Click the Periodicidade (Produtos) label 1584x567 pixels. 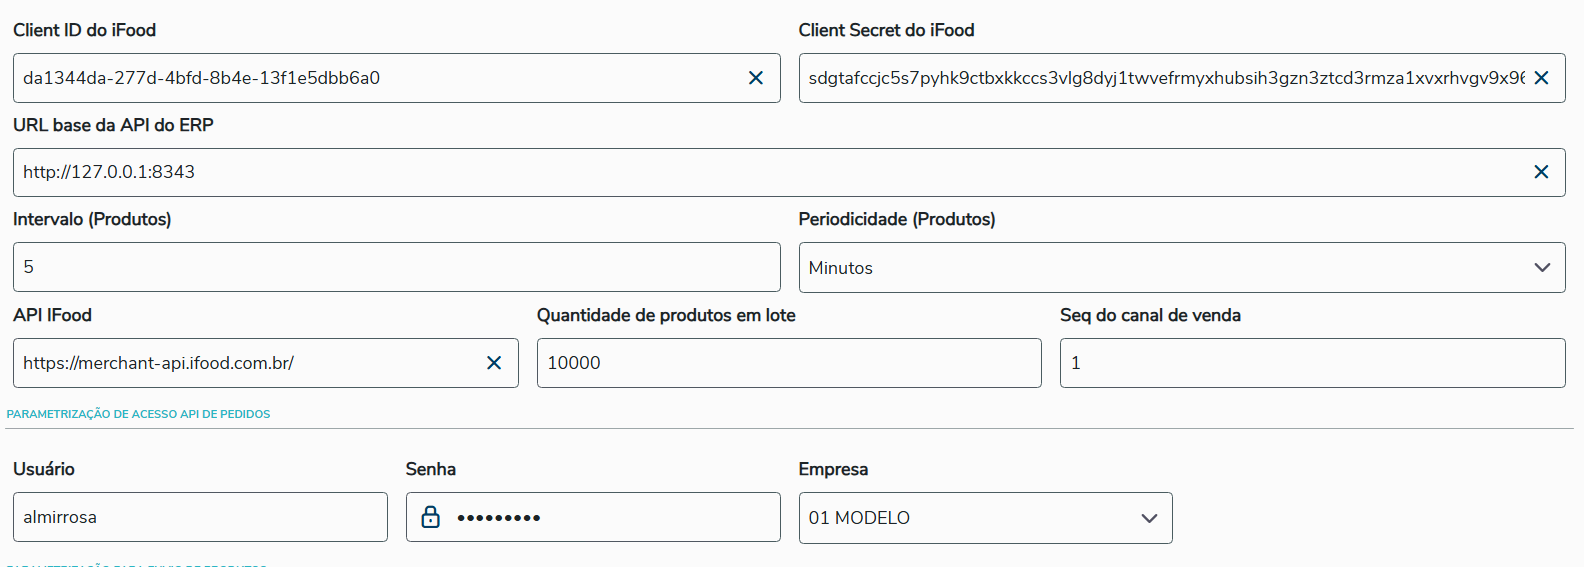[x=896, y=219]
